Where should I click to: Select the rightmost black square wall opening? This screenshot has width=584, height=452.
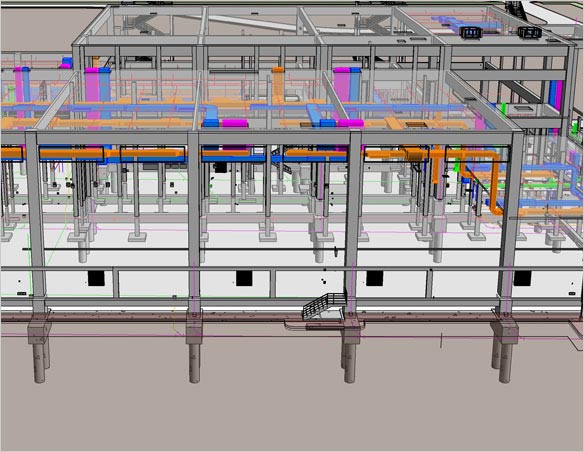point(523,278)
